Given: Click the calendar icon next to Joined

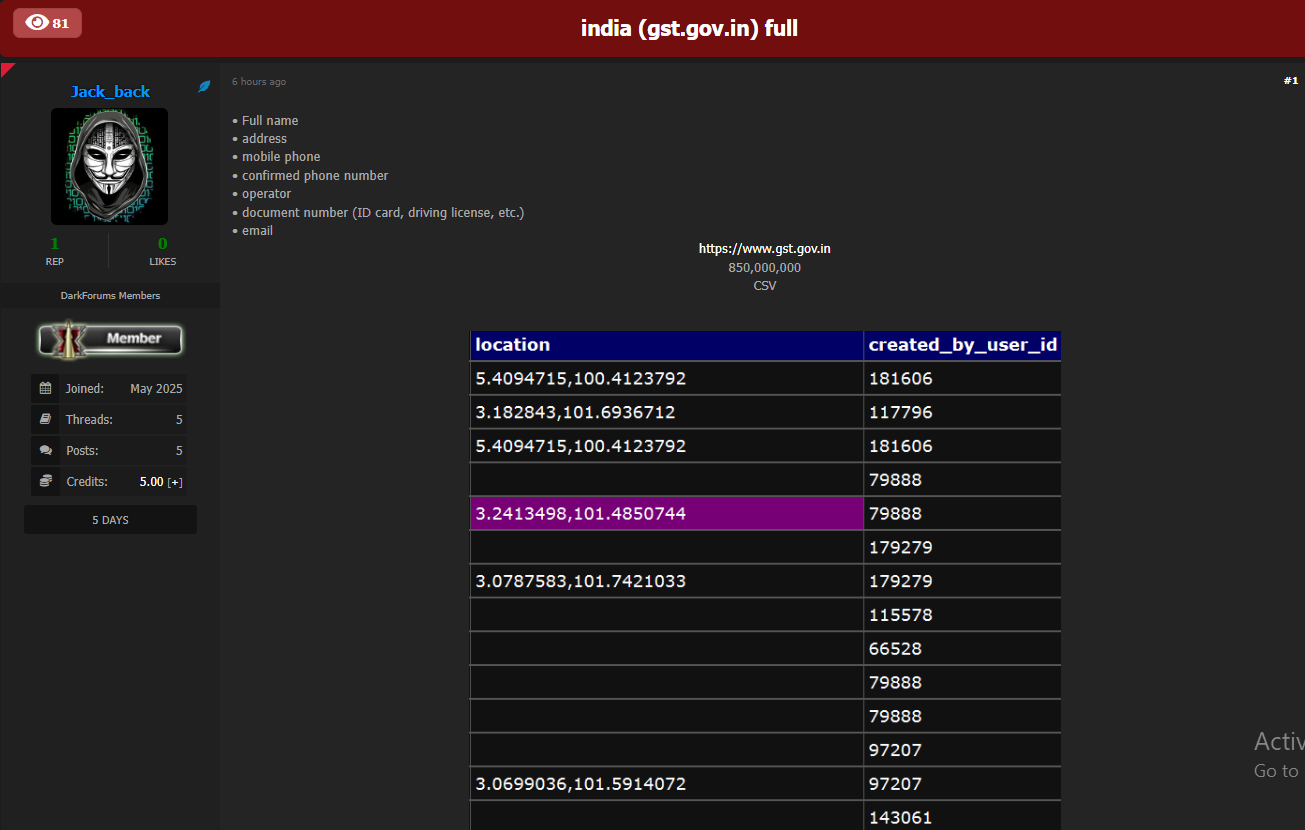Looking at the screenshot, I should [45, 388].
